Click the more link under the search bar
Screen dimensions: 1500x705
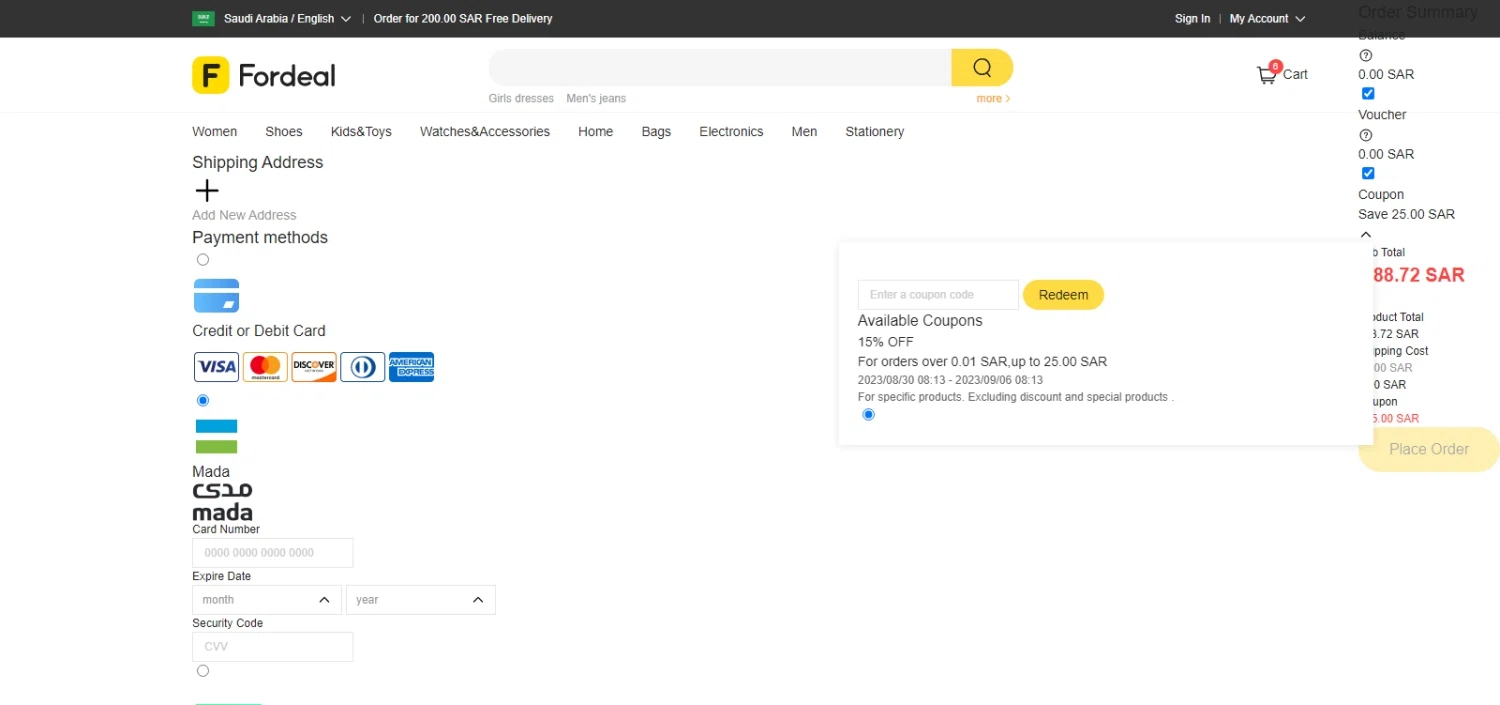pyautogui.click(x=993, y=98)
